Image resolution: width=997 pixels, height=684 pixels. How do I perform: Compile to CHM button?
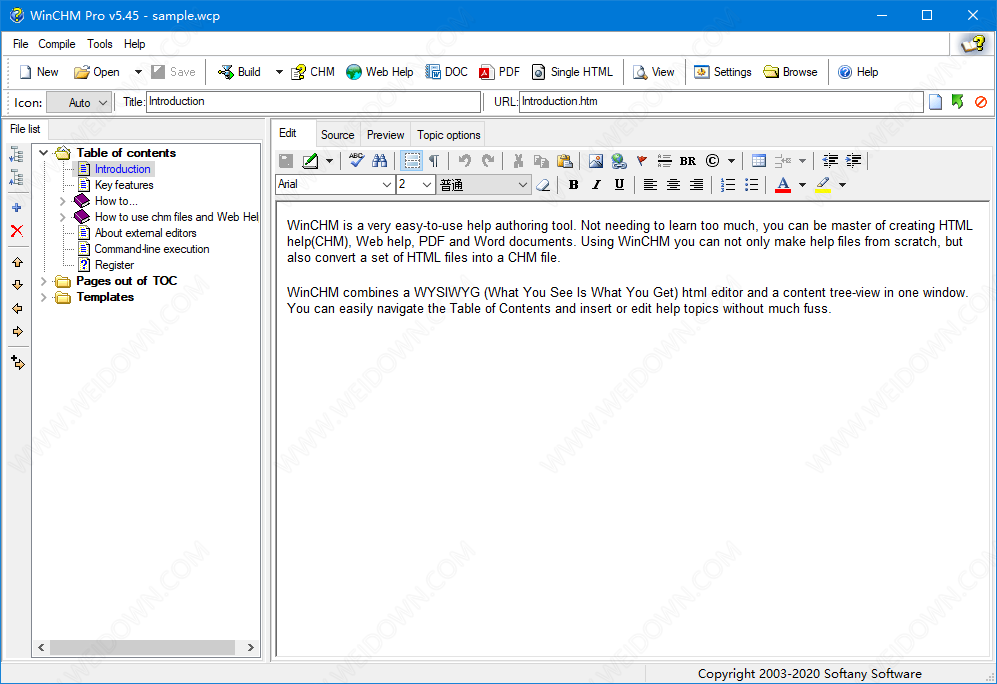(313, 72)
